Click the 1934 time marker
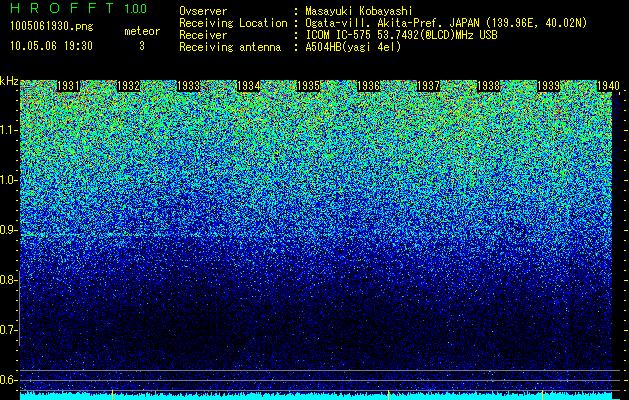The image size is (629, 400). pyautogui.click(x=248, y=86)
